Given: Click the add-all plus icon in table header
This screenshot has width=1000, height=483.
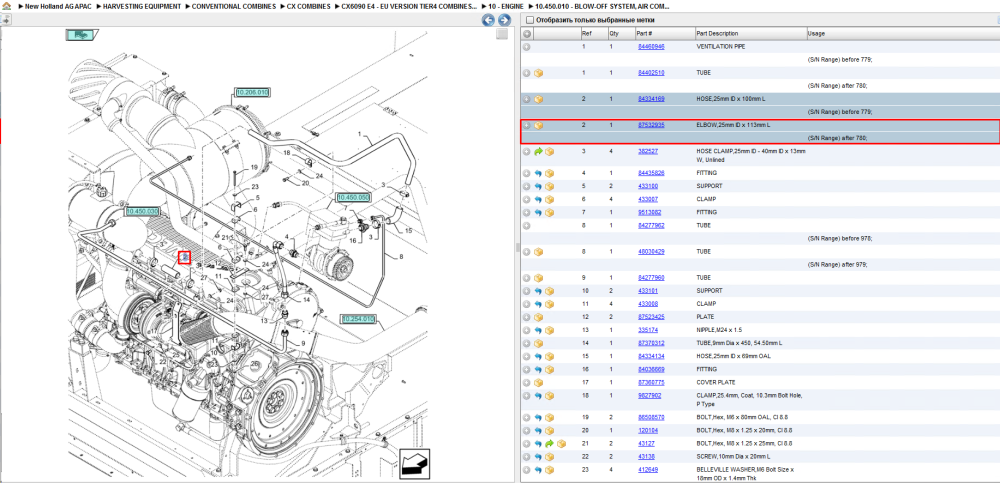Looking at the screenshot, I should (527, 33).
